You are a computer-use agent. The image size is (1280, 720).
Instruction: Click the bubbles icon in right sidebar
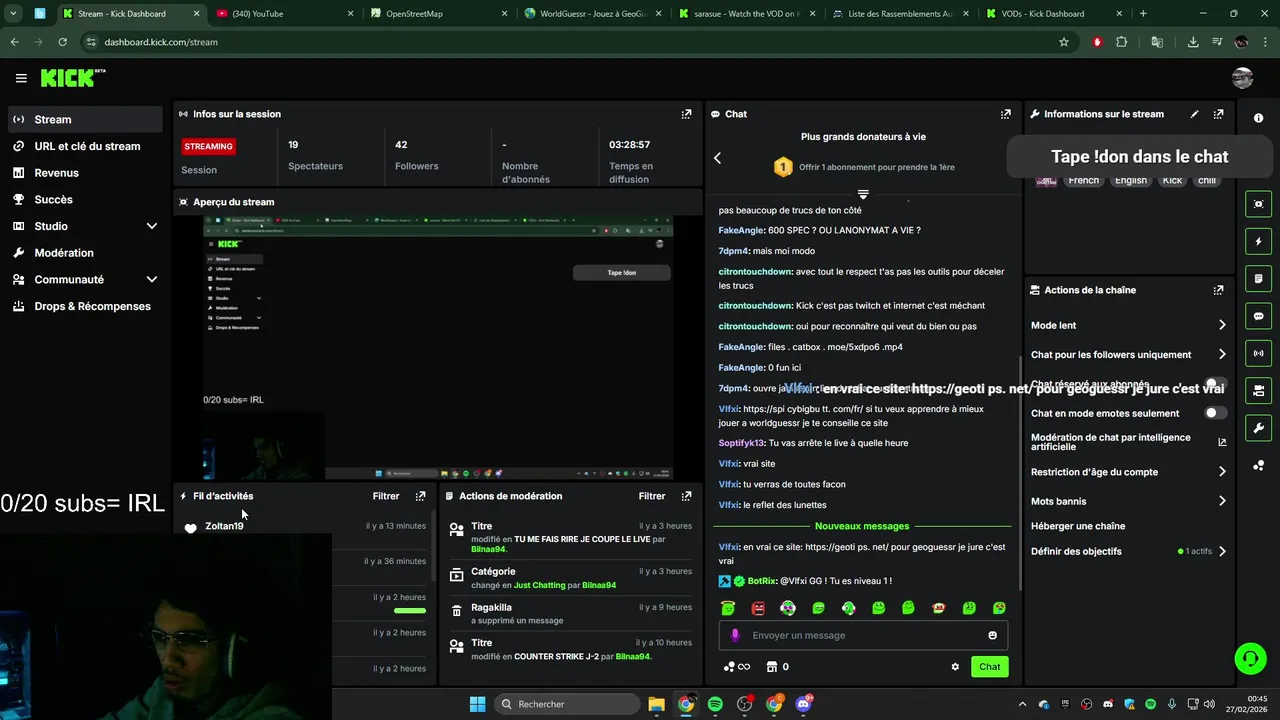(1258, 465)
